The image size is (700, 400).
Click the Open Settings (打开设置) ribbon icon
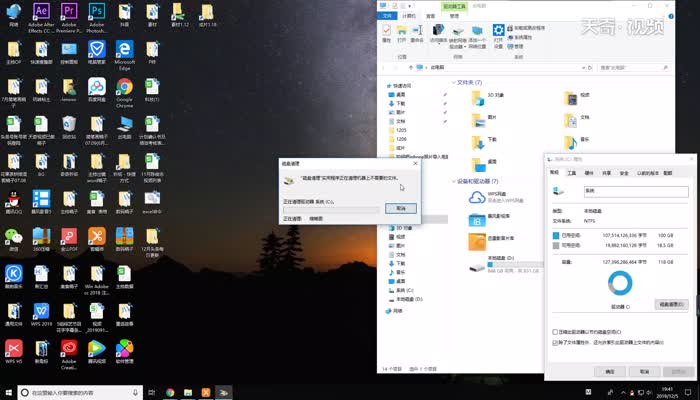[x=499, y=34]
